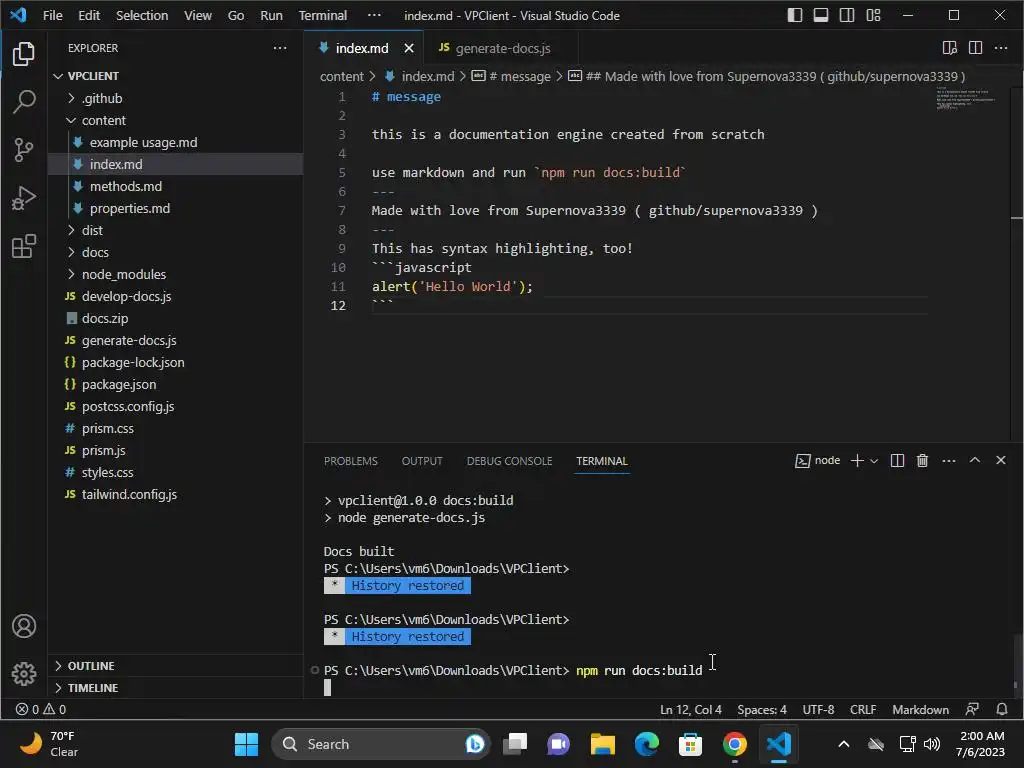Open errors and warnings status indicator
This screenshot has width=1024, height=768.
(40, 709)
